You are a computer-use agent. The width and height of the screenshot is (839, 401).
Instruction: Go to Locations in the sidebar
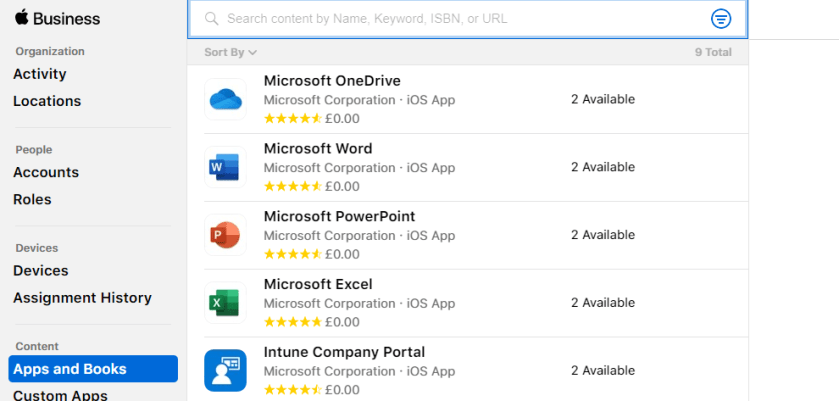[x=47, y=101]
